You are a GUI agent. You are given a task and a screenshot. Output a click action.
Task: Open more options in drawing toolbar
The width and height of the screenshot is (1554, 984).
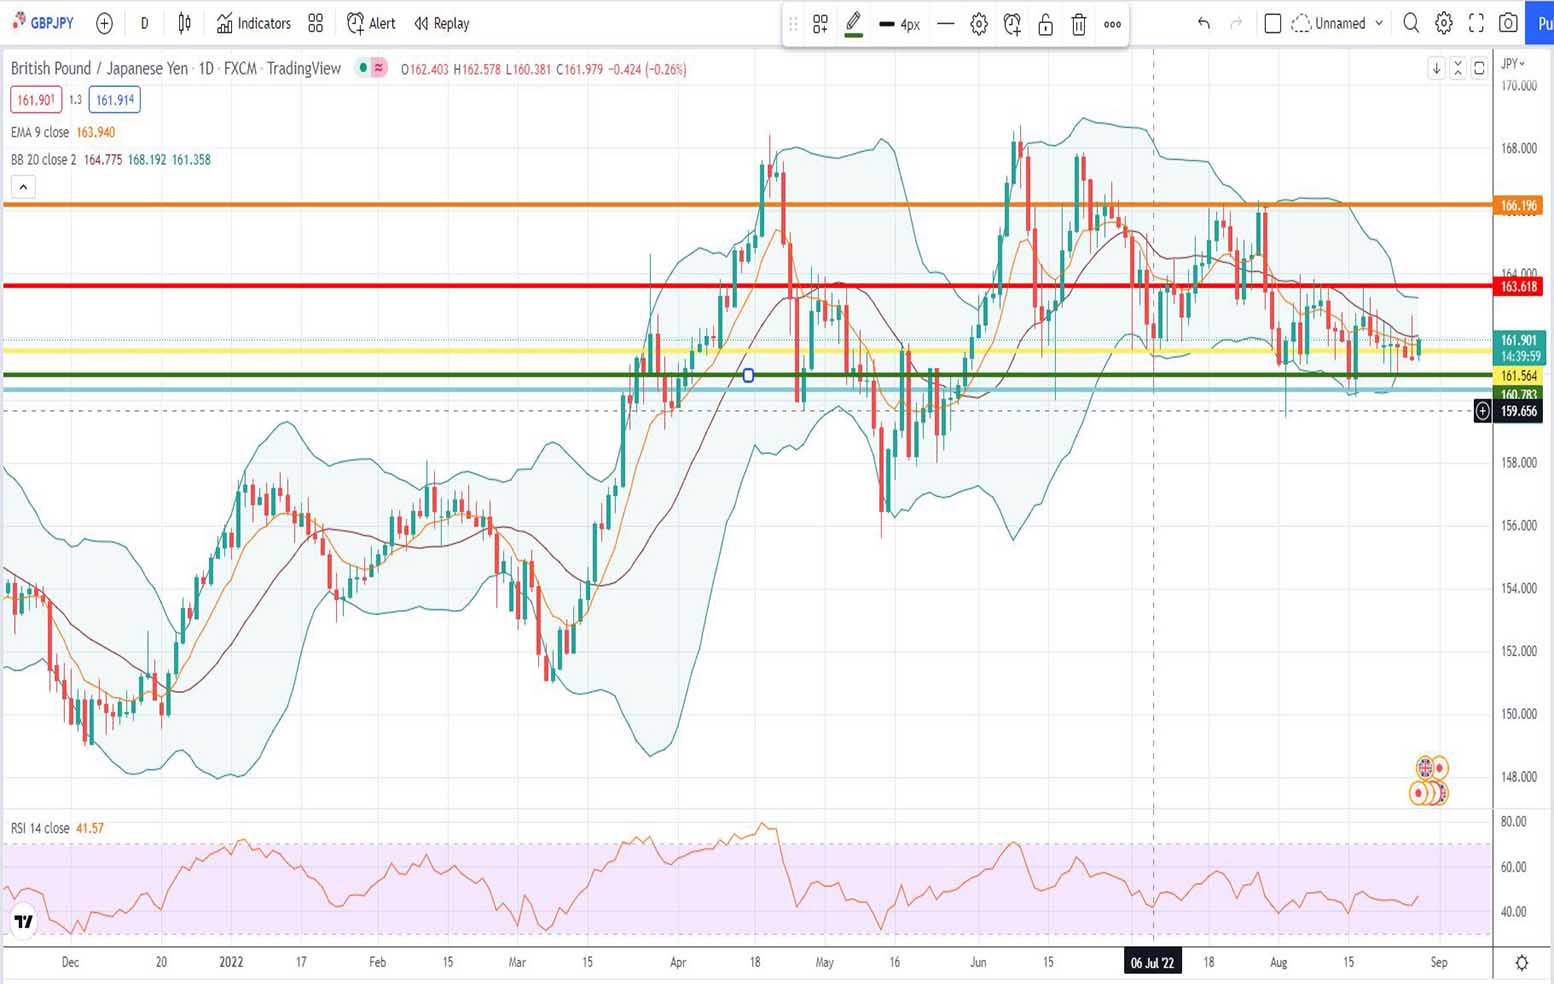(x=1112, y=24)
